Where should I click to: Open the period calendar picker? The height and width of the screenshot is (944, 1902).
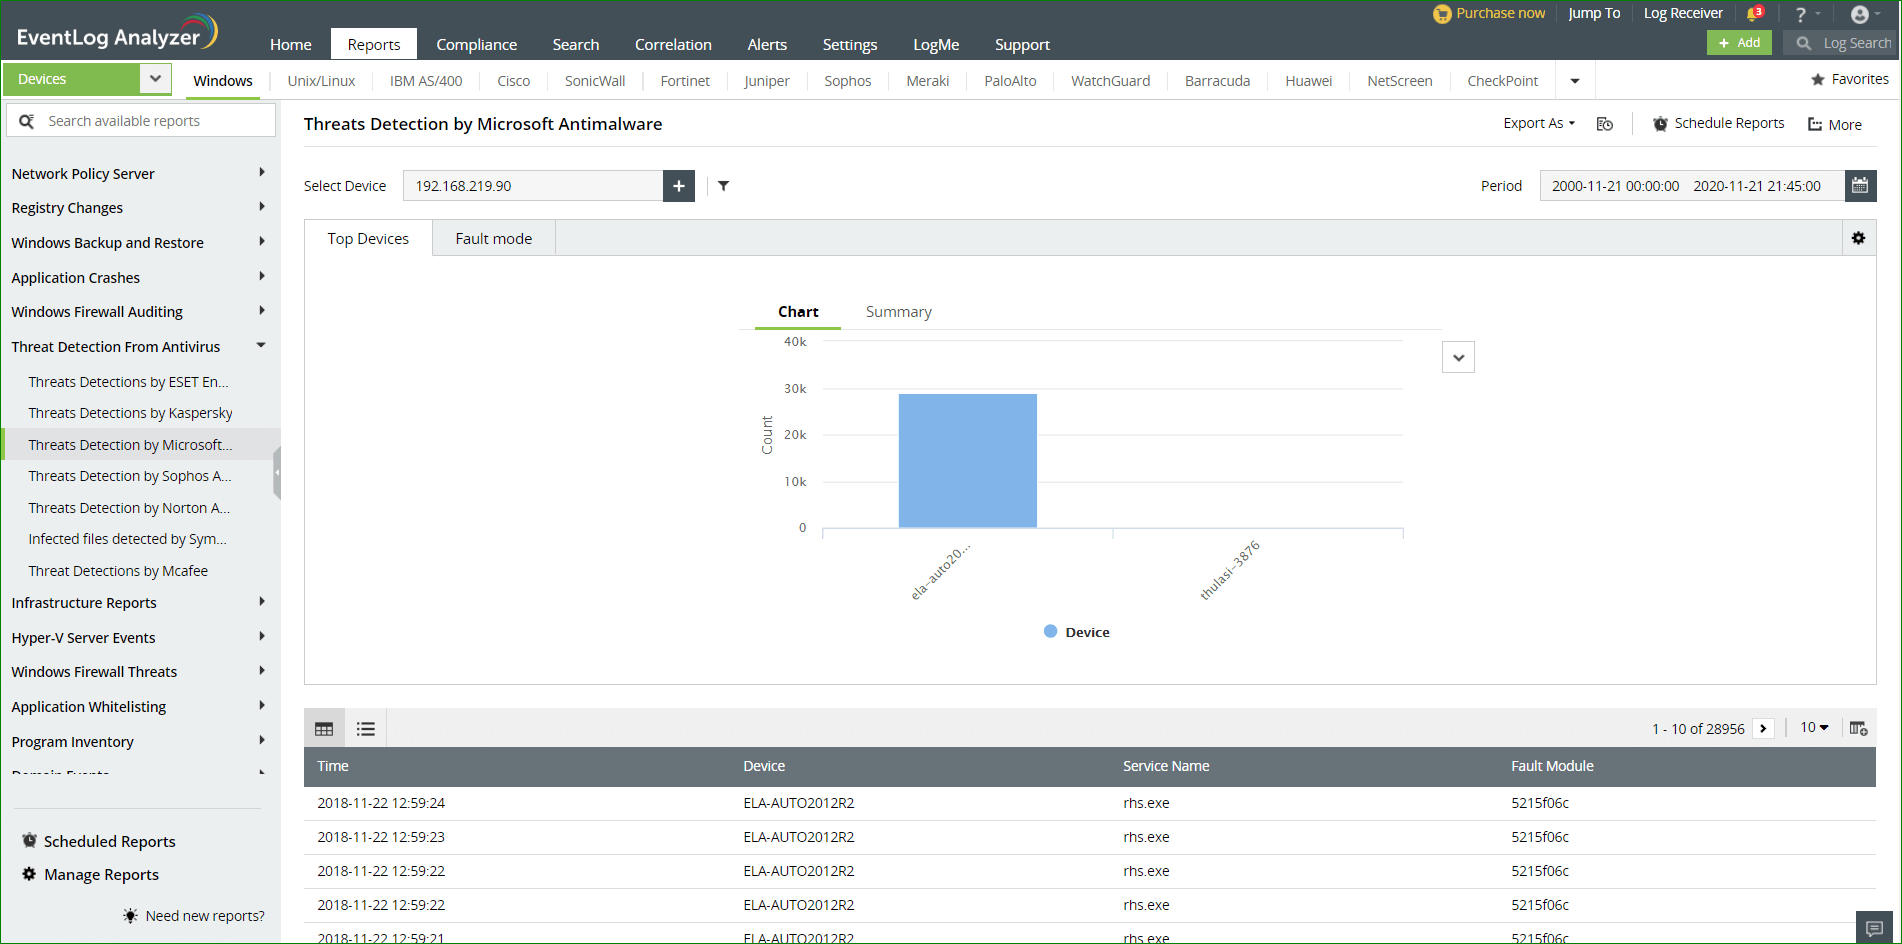(1860, 186)
